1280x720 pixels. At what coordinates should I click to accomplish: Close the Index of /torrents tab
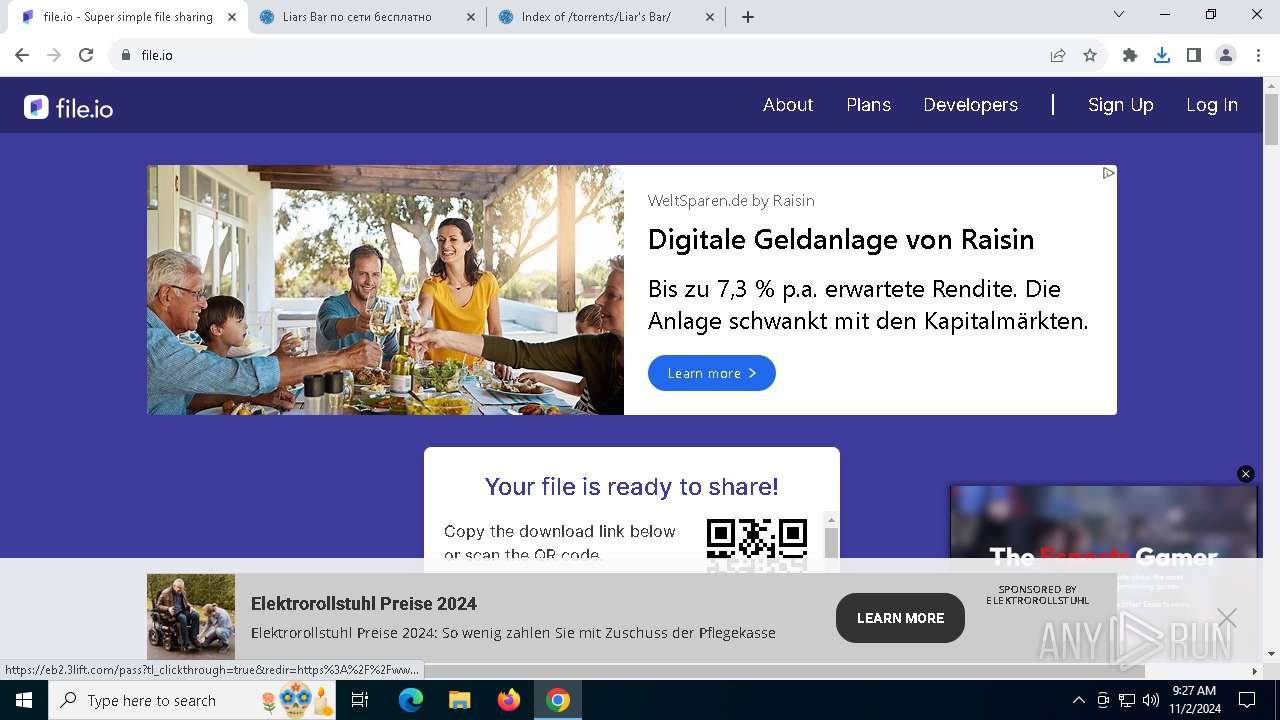711,17
